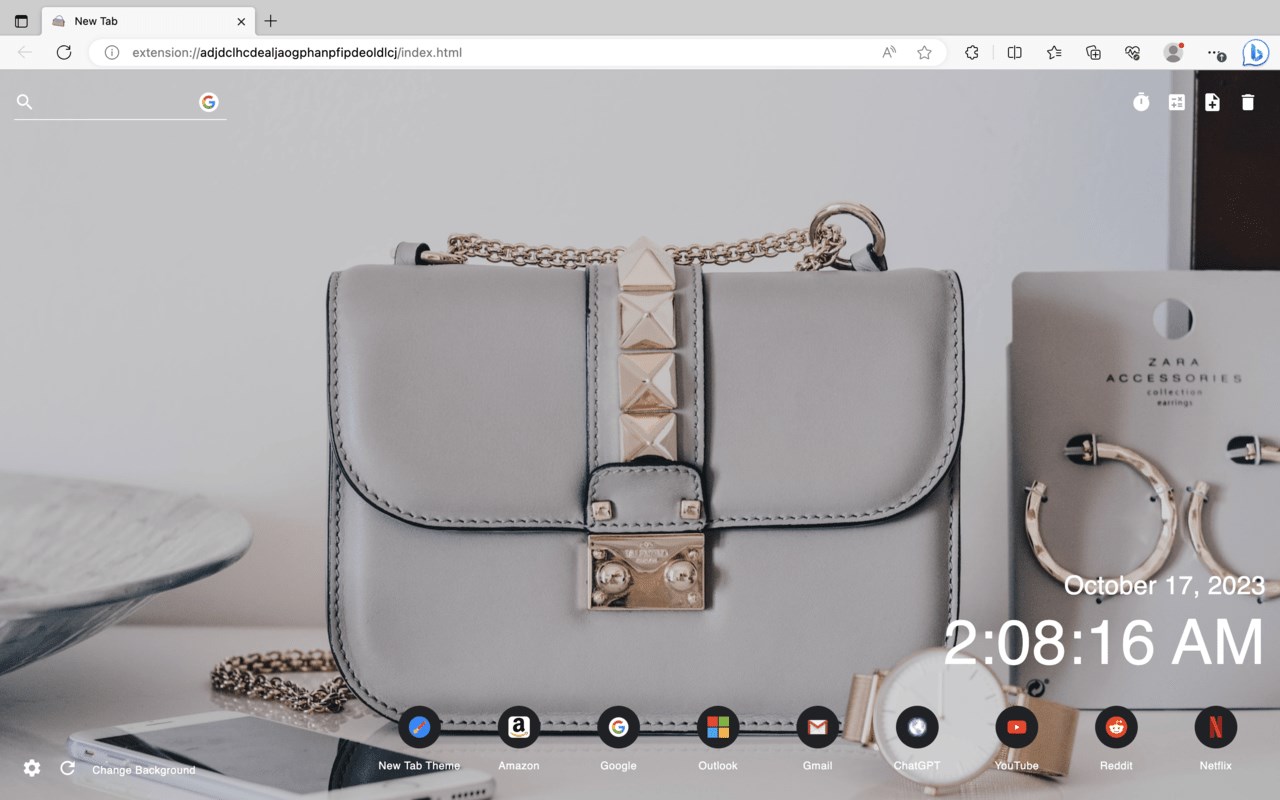Open the Collections button
Screen dimensions: 1280x800
pyautogui.click(x=1094, y=53)
